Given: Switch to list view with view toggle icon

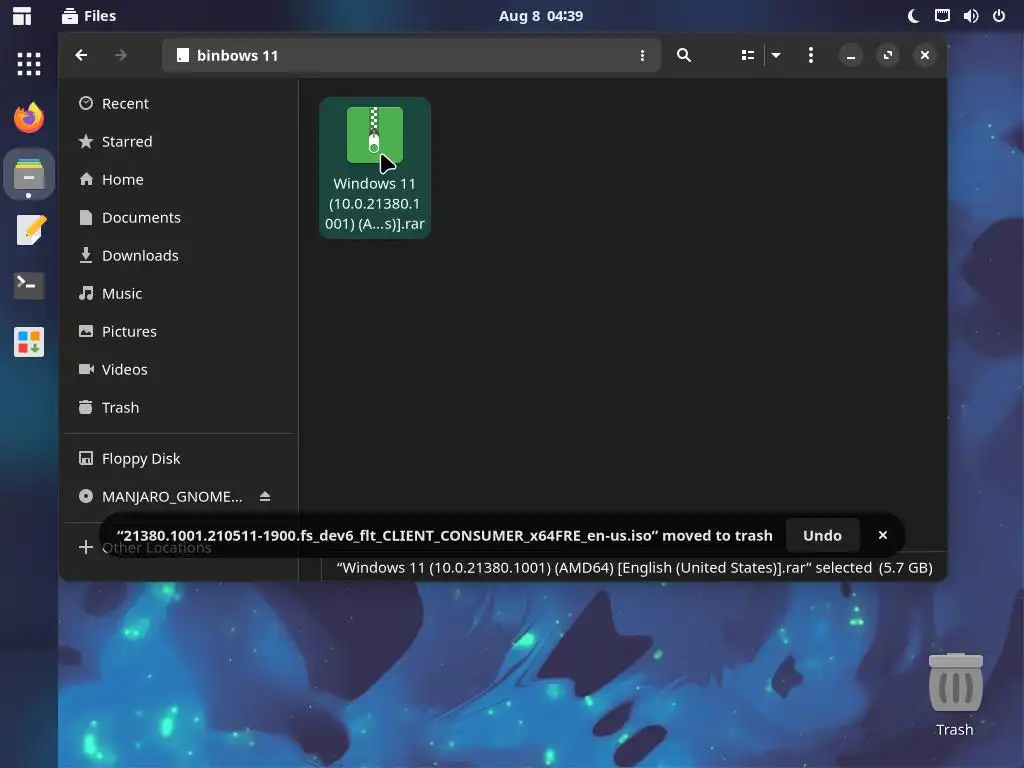Looking at the screenshot, I should point(748,56).
